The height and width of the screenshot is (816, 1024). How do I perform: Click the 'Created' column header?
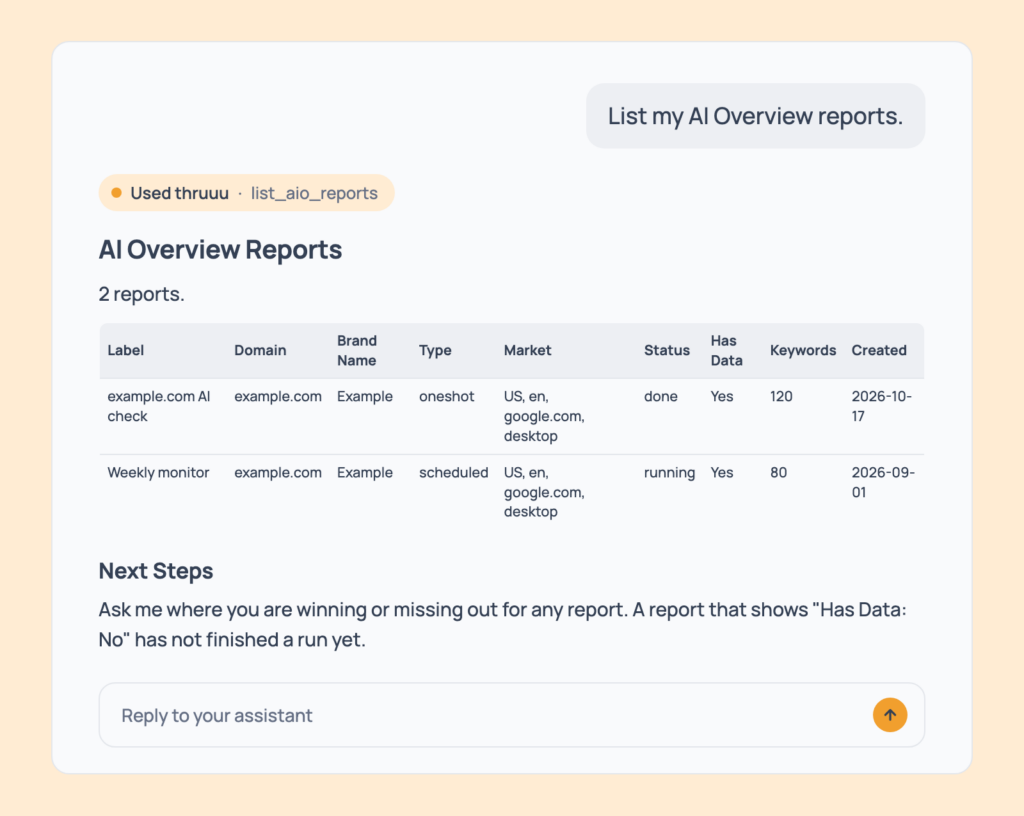pyautogui.click(x=879, y=350)
